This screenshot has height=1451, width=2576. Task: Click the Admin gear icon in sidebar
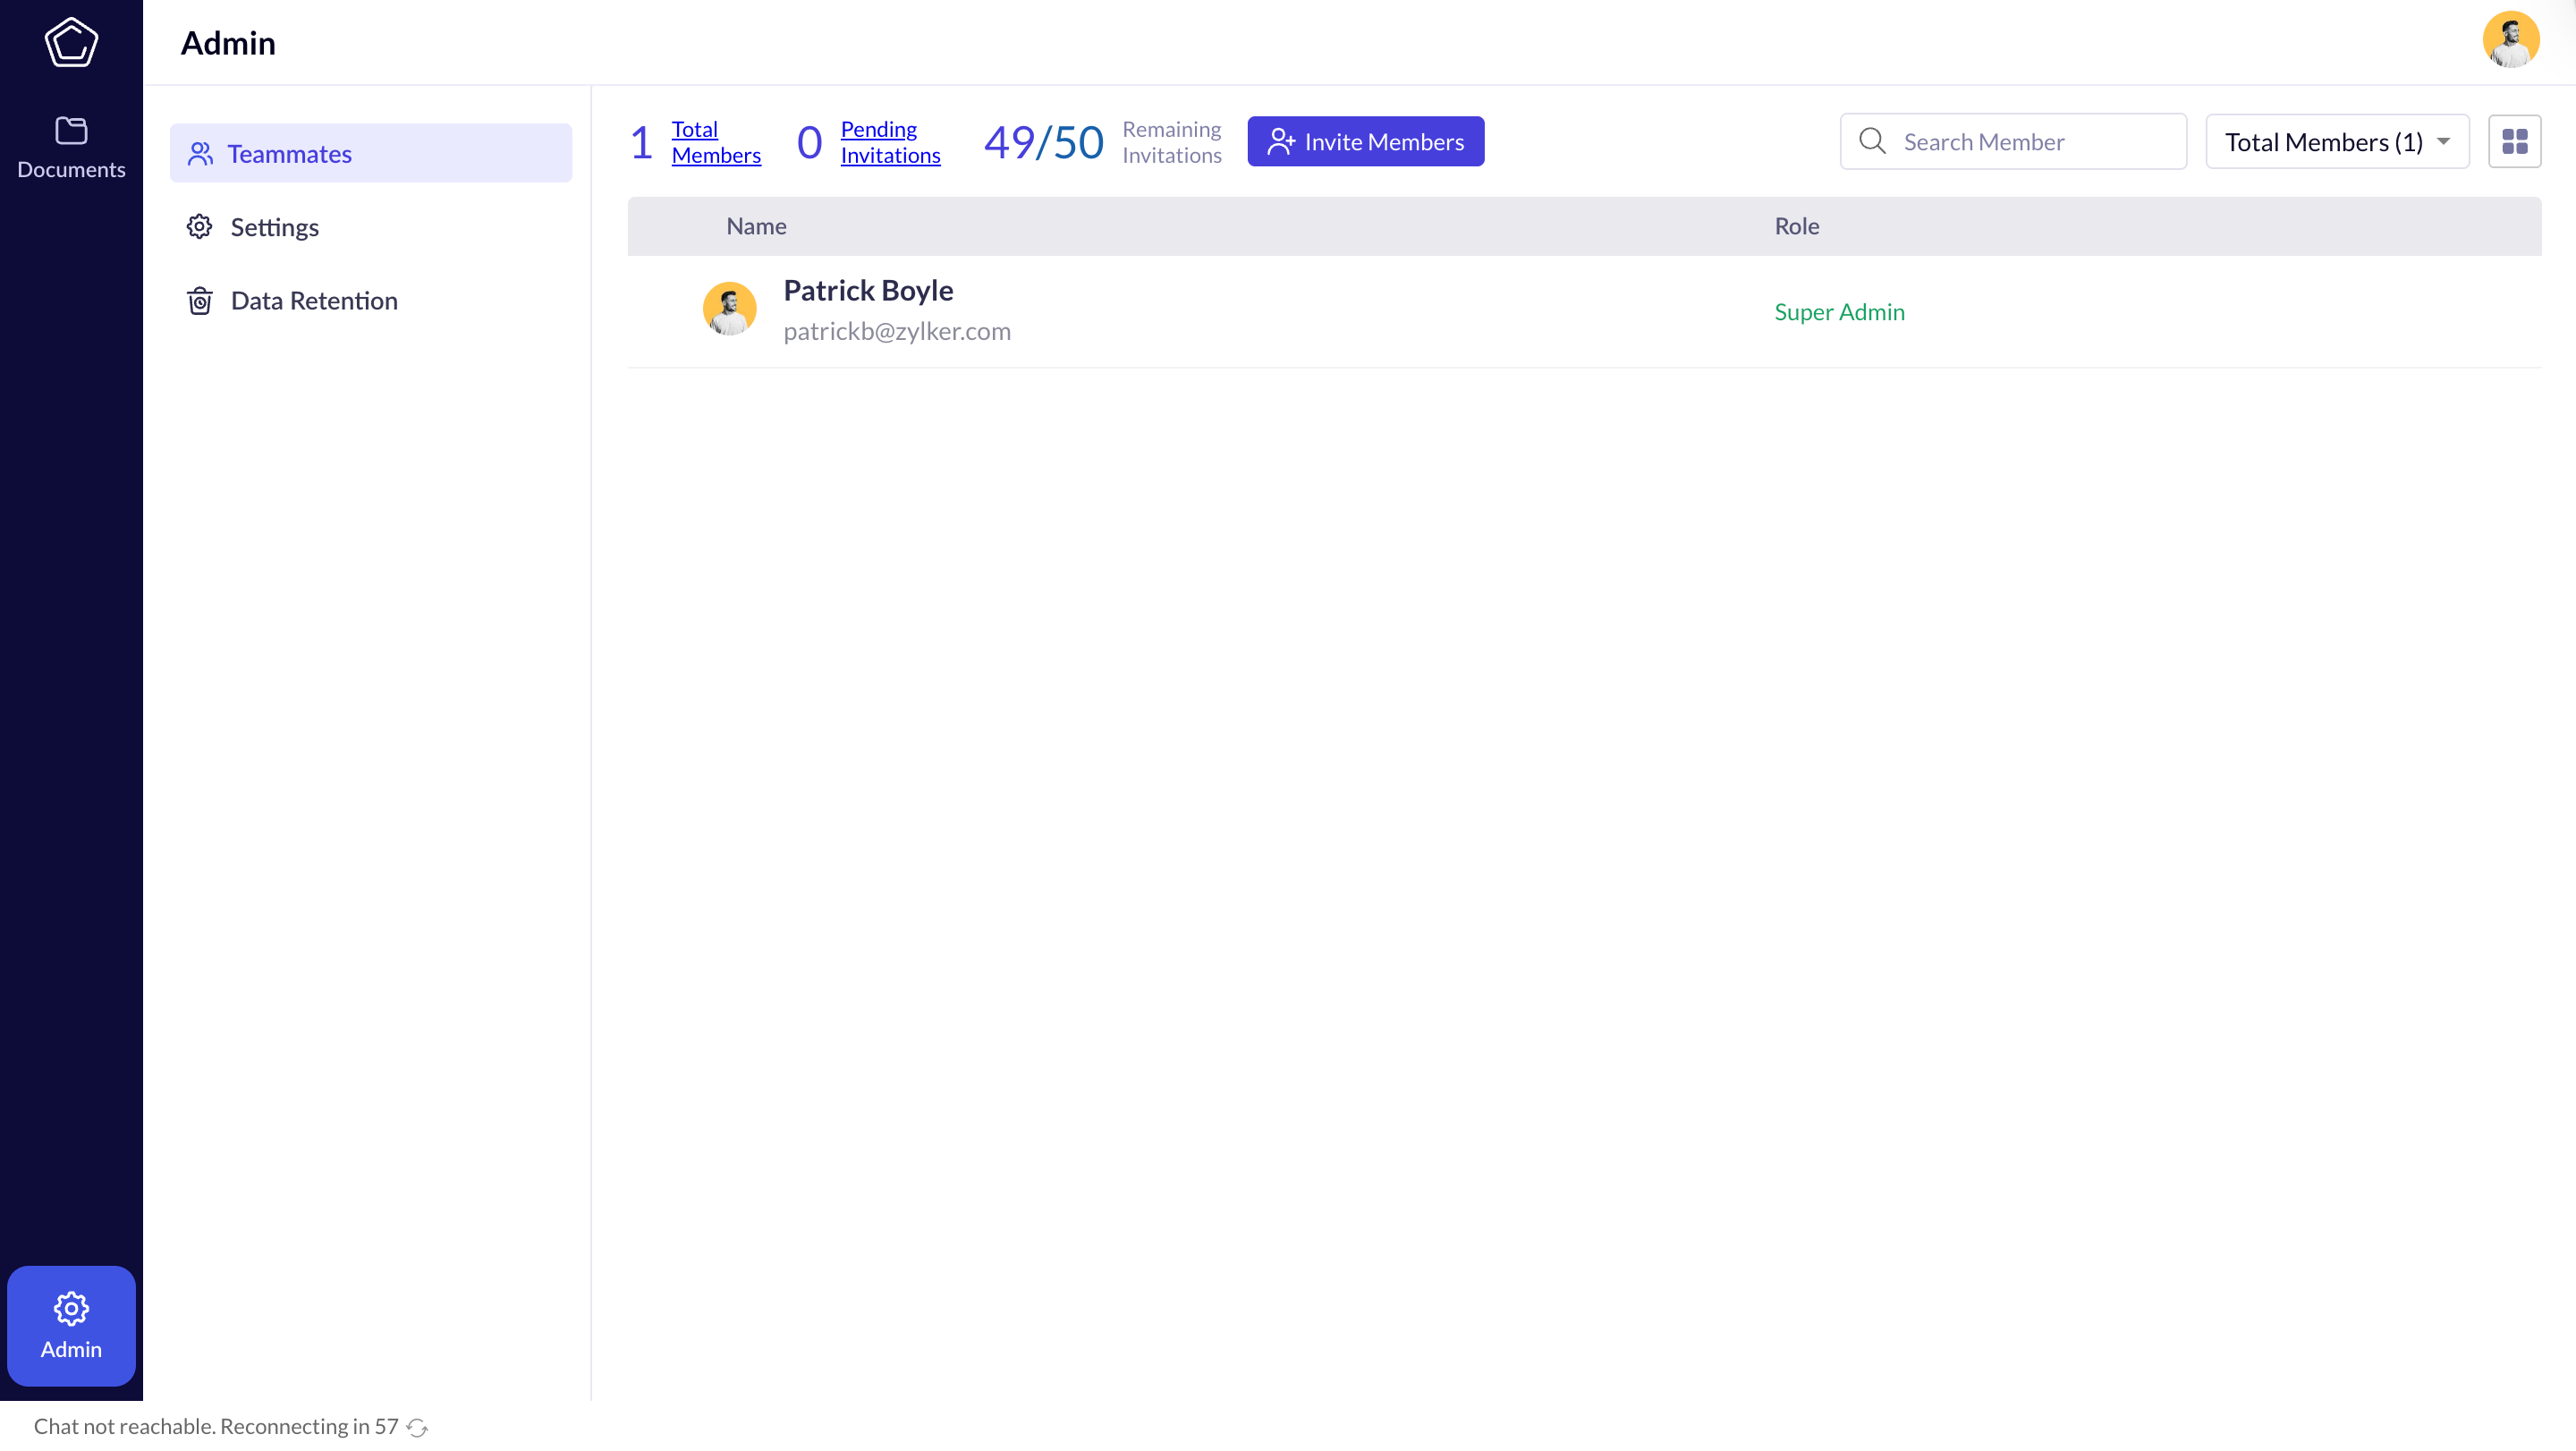(71, 1308)
